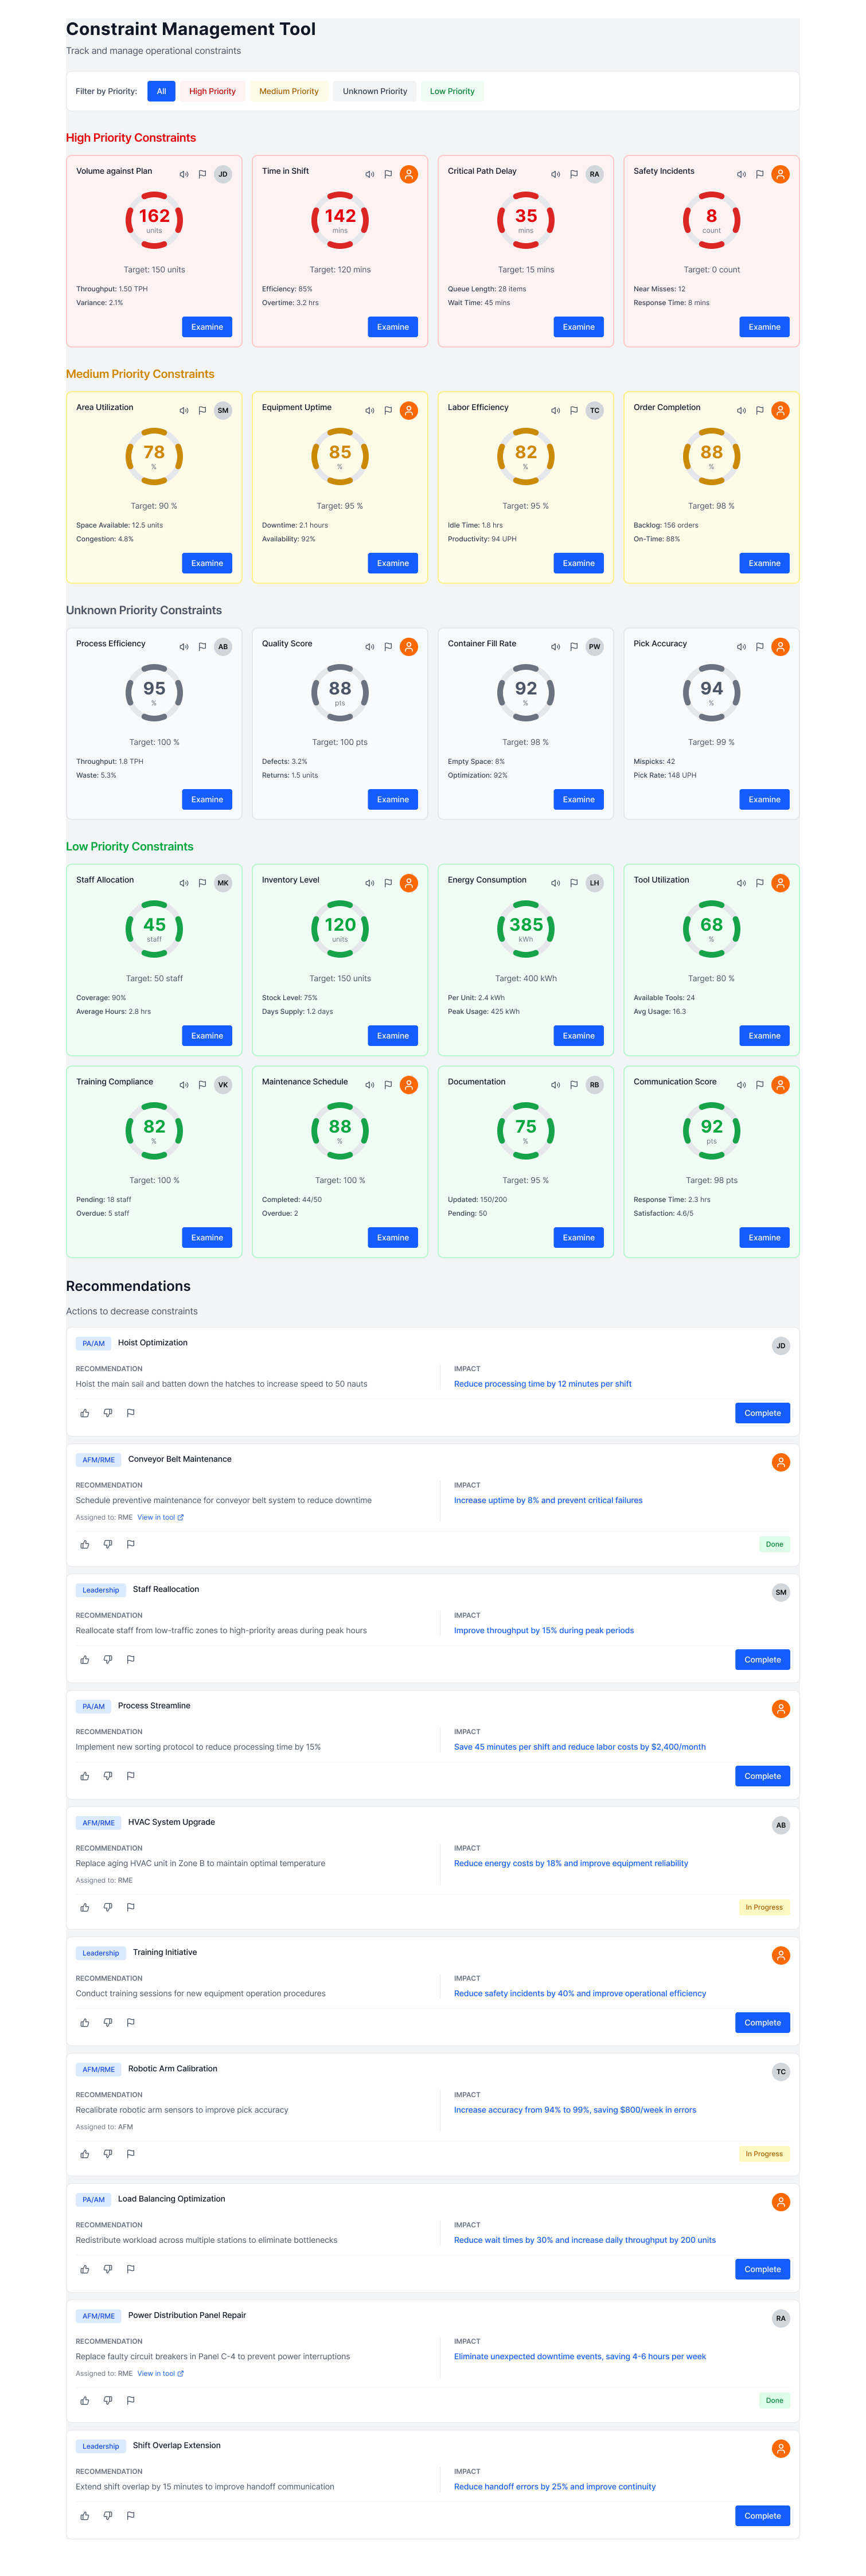Flag the Training Initiative recommendation
The image size is (866, 2576).
coord(131,2022)
